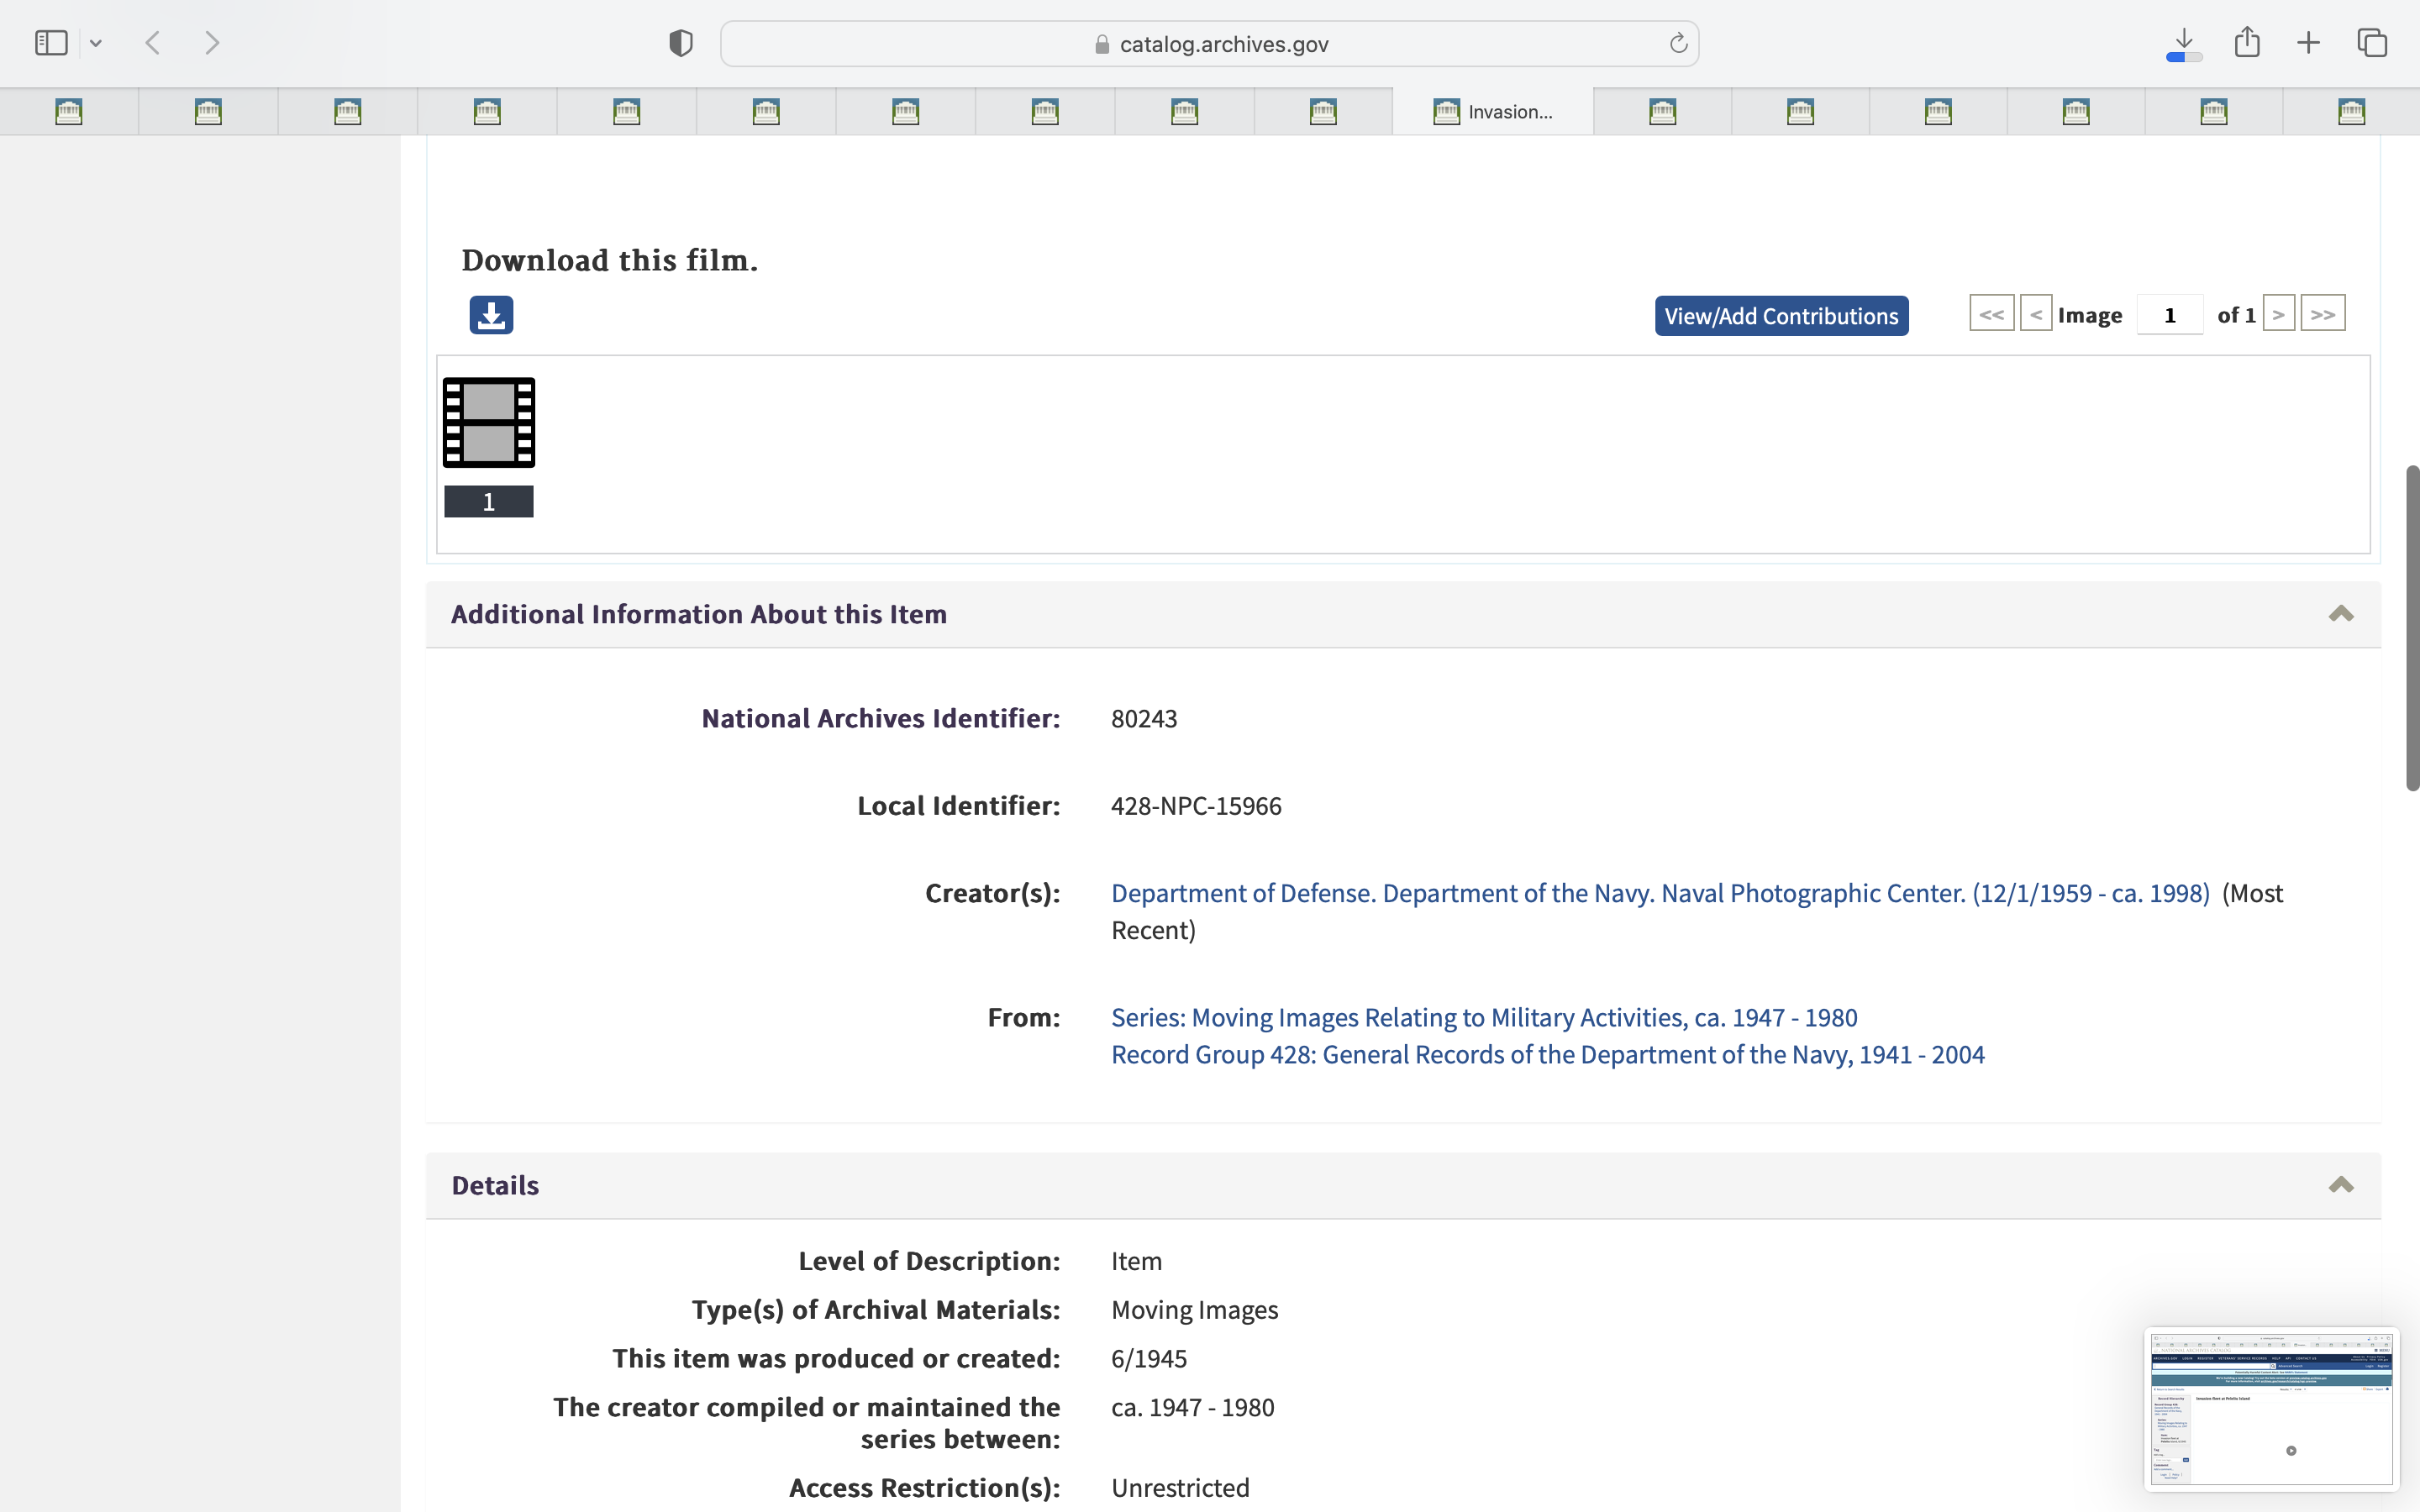The width and height of the screenshot is (2420, 1512).
Task: Click the blue download film icon
Action: pyautogui.click(x=491, y=315)
